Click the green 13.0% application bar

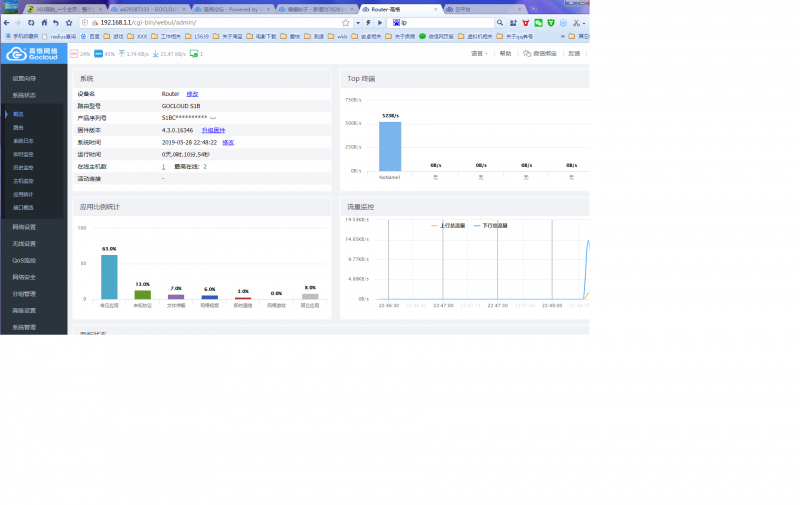click(x=142, y=295)
